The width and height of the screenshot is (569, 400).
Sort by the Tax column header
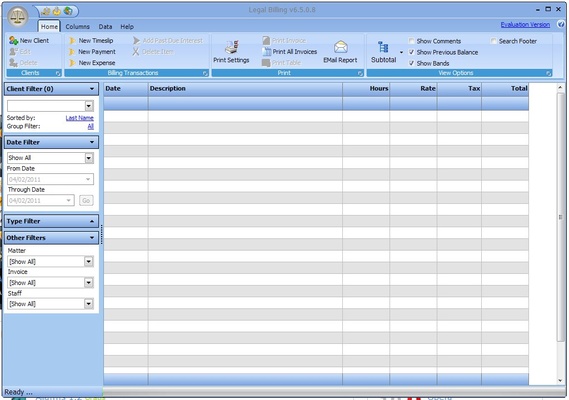459,89
